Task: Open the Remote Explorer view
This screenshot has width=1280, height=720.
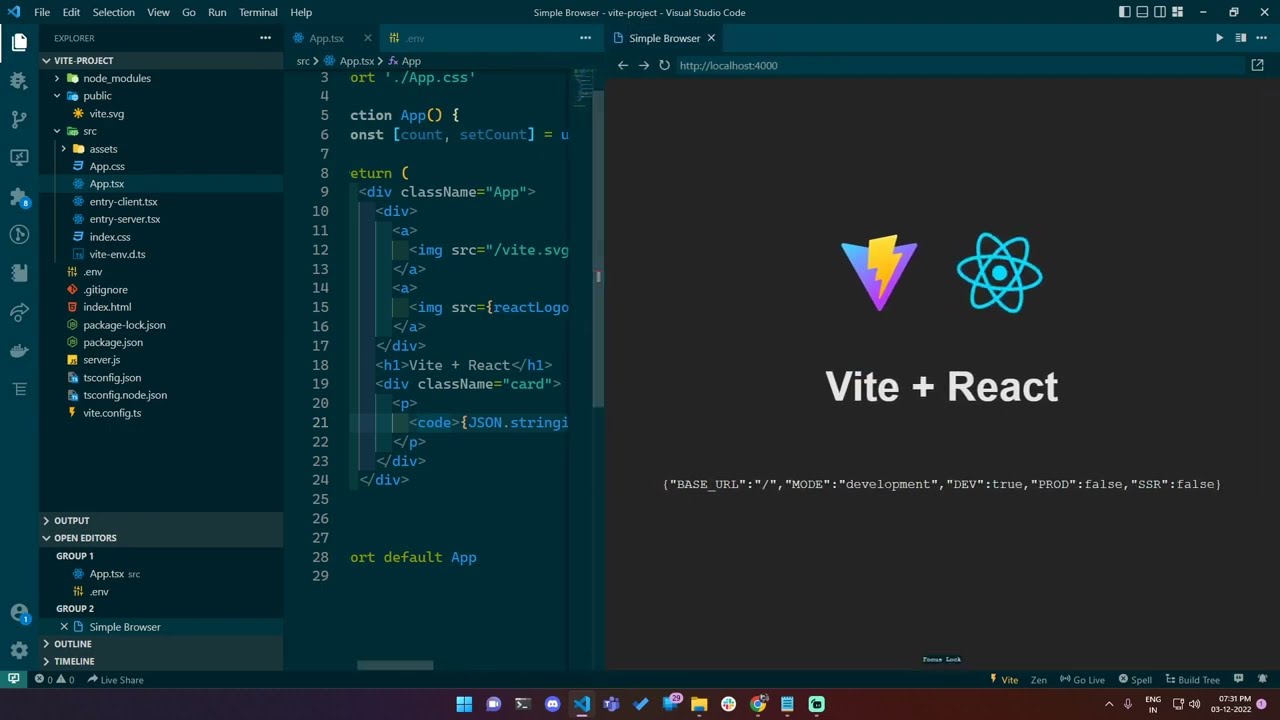Action: pos(19,157)
